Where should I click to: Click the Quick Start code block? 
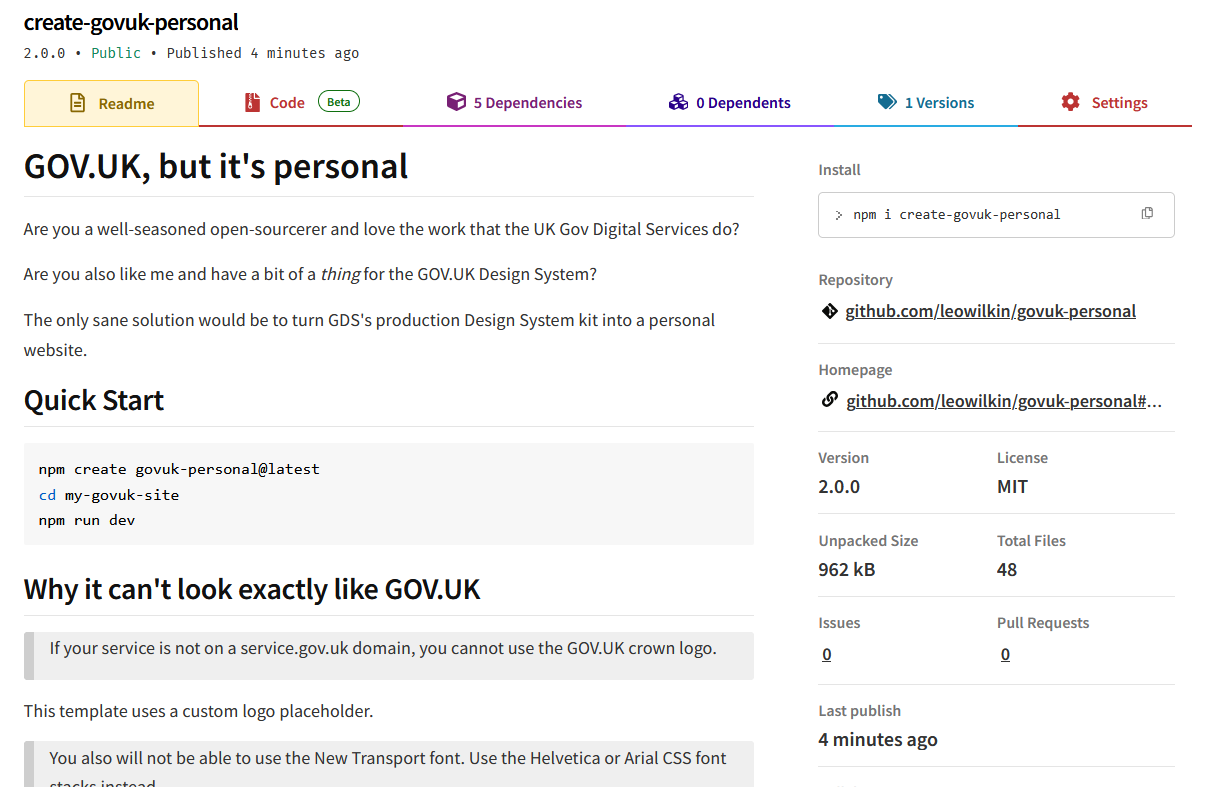pos(389,494)
